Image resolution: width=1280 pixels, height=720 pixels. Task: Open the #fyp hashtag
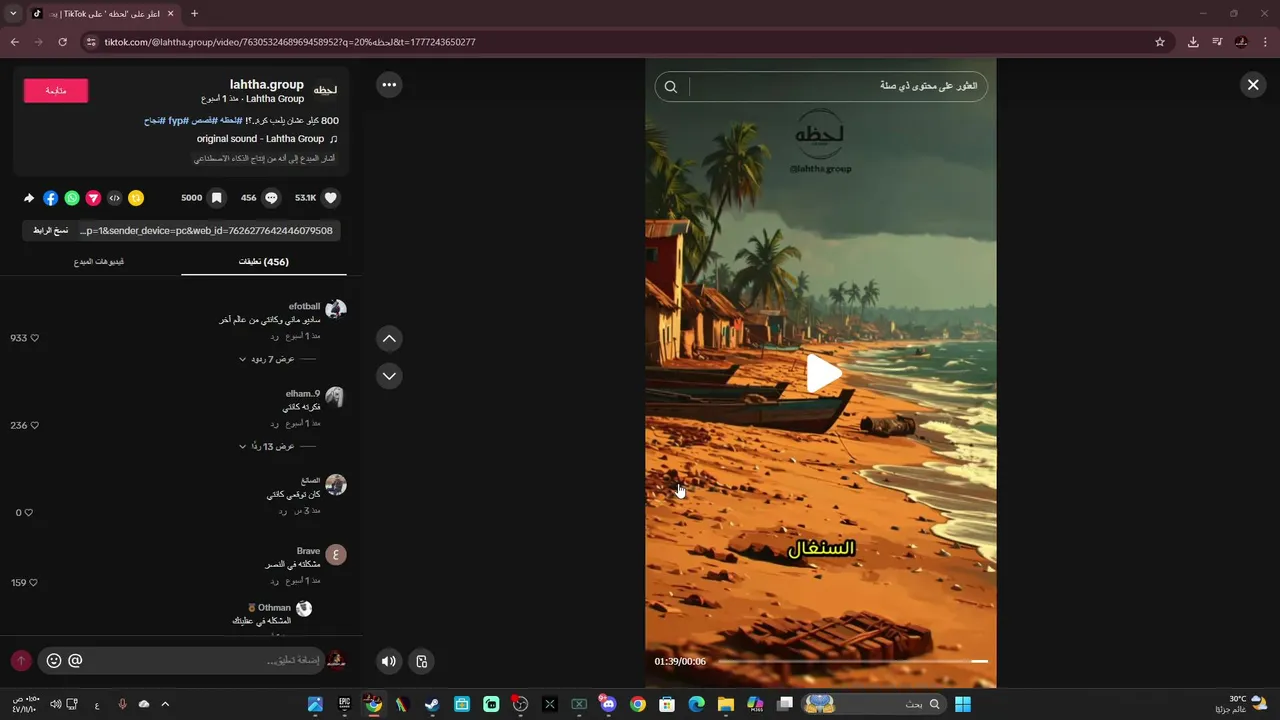tap(177, 120)
